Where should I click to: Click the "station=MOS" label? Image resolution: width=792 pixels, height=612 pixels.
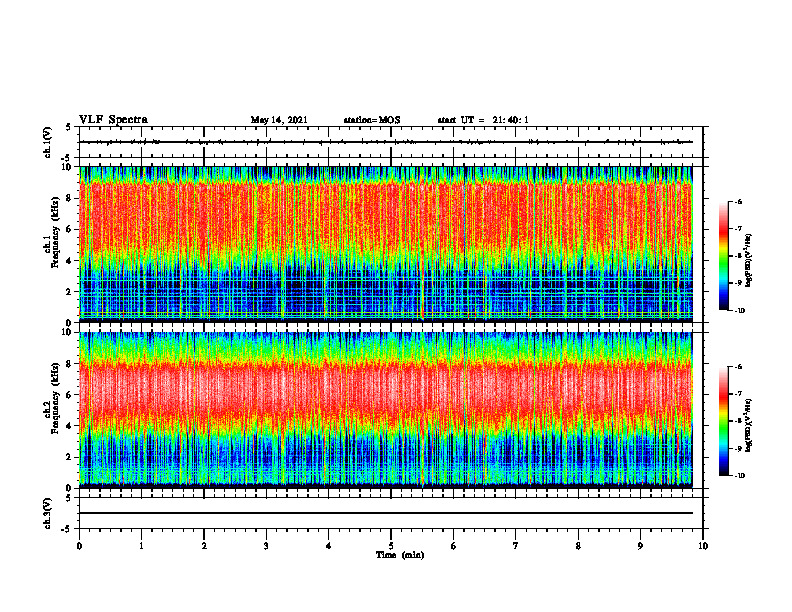[372, 120]
